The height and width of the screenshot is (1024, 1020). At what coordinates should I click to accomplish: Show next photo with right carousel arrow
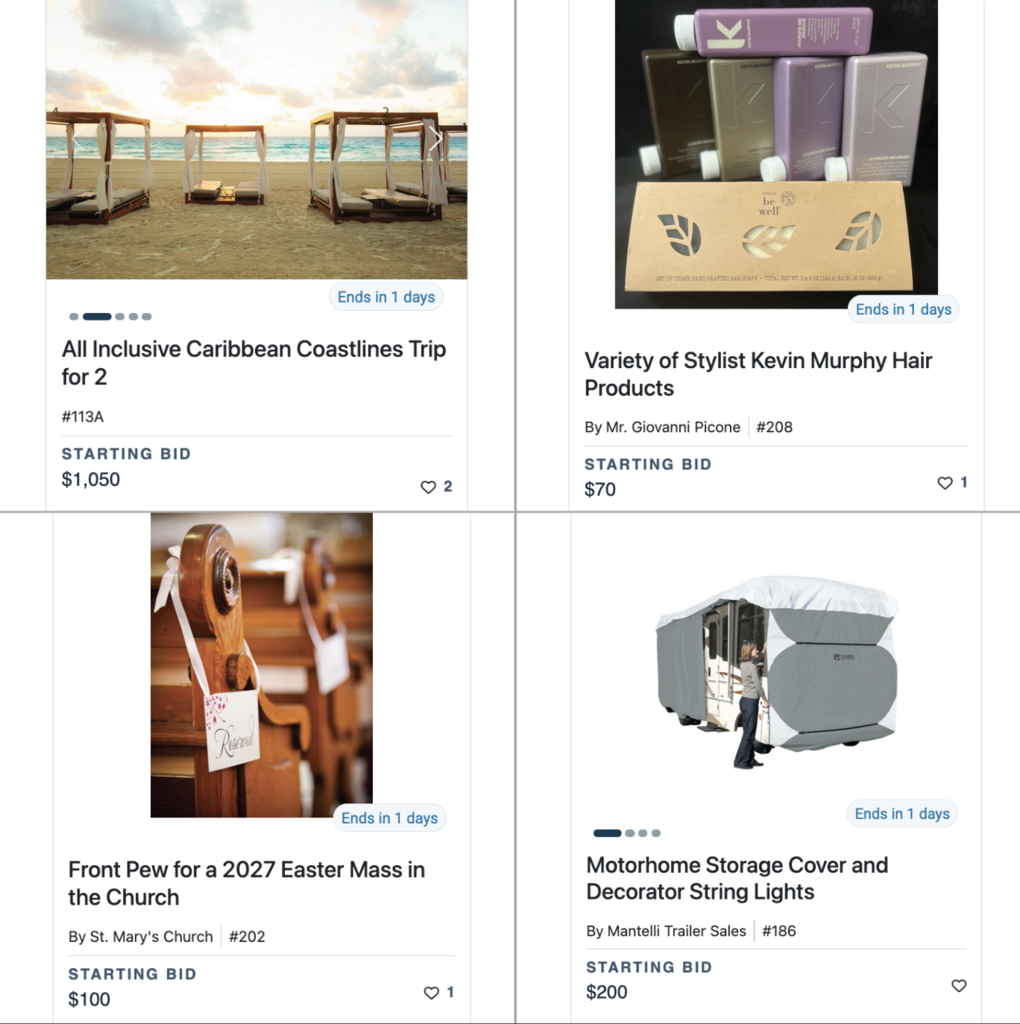(436, 139)
